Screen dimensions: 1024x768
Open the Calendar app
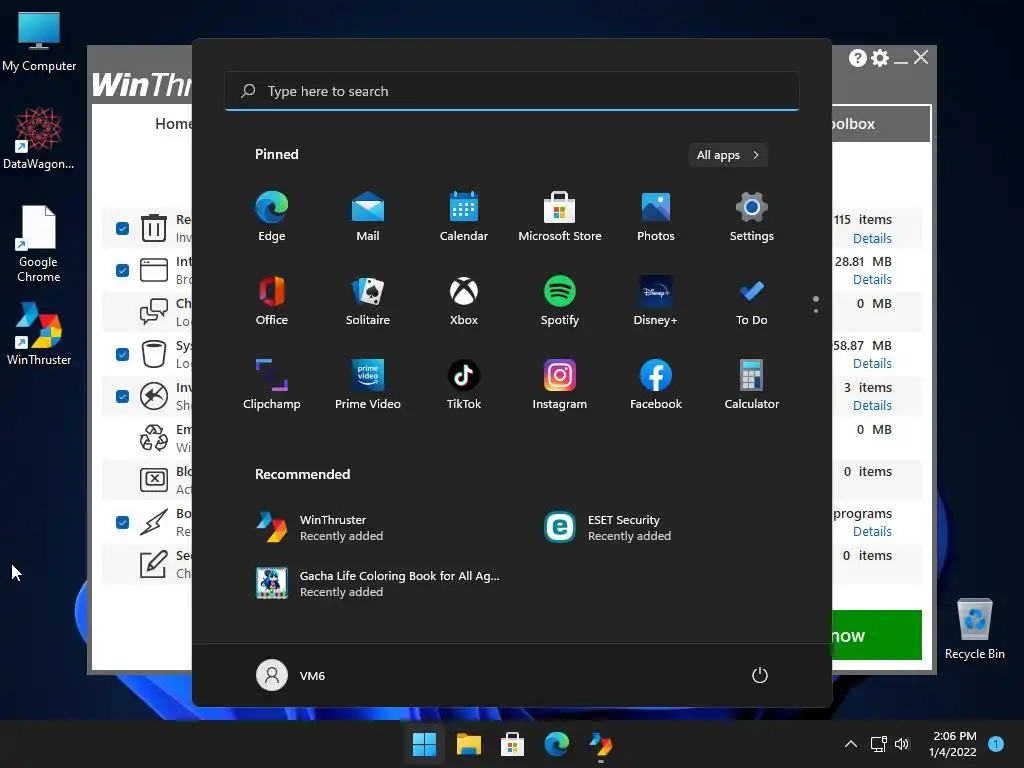(464, 216)
